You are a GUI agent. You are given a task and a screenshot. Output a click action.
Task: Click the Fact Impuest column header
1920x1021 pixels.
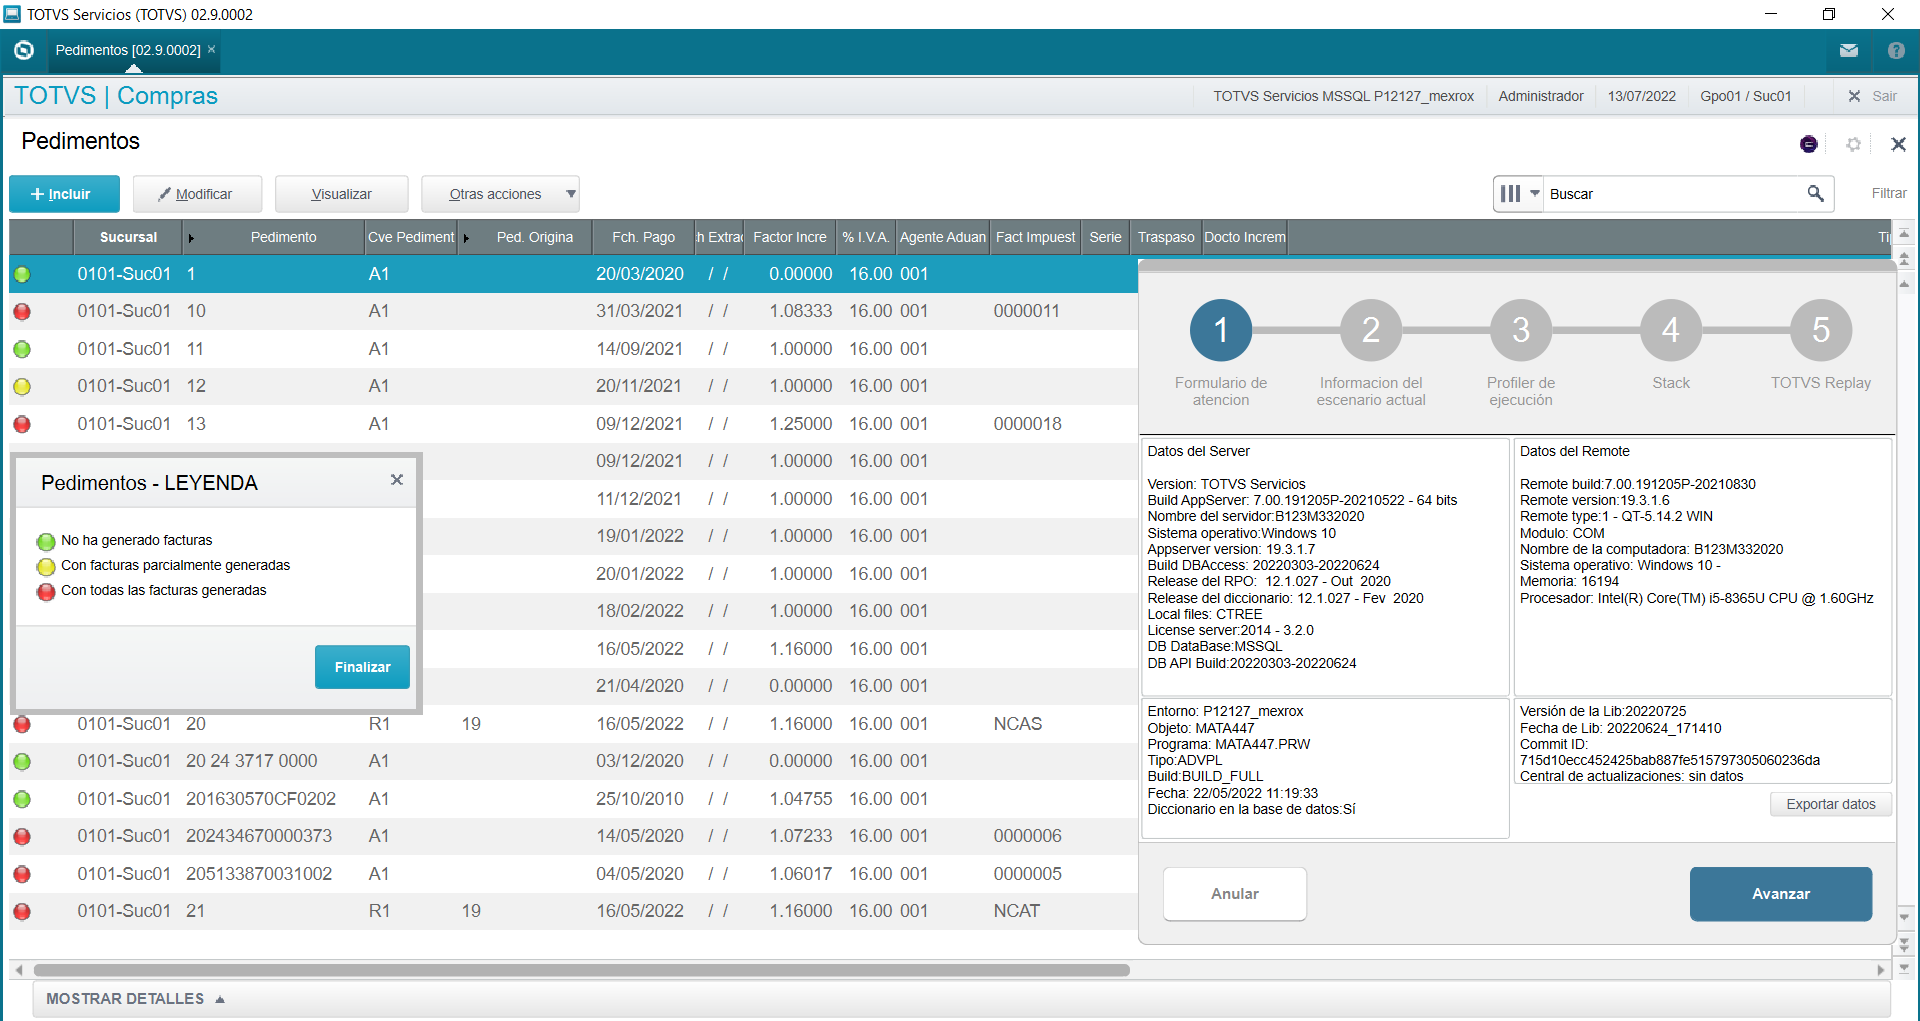1035,237
